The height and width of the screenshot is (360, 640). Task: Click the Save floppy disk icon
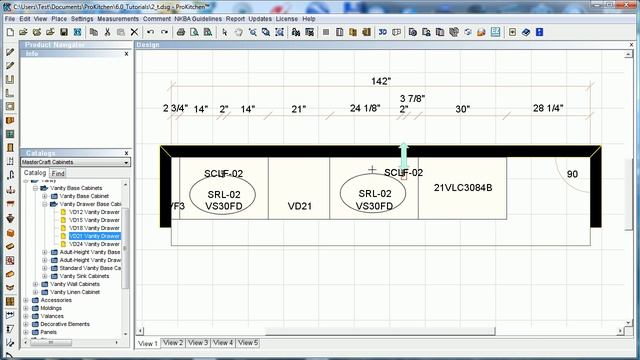click(x=64, y=32)
